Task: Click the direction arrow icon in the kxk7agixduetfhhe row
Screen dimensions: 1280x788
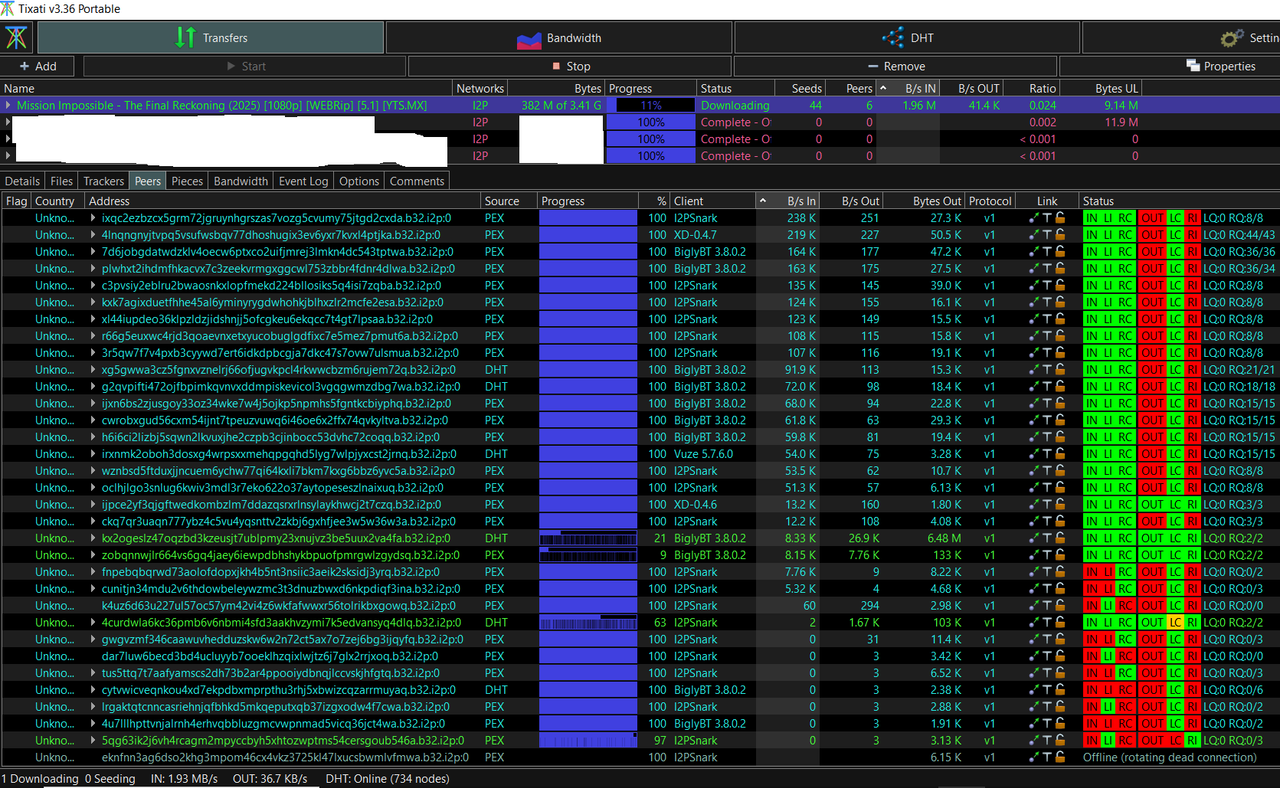Action: click(1034, 302)
